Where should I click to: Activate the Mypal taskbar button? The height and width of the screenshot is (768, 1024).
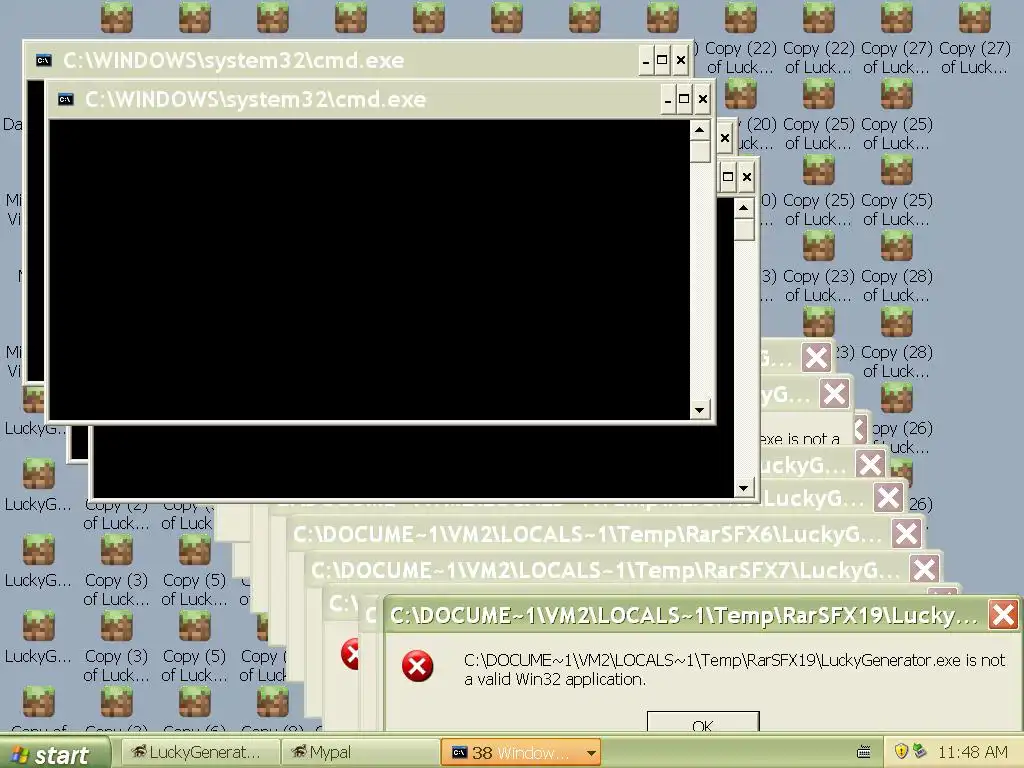click(x=359, y=752)
